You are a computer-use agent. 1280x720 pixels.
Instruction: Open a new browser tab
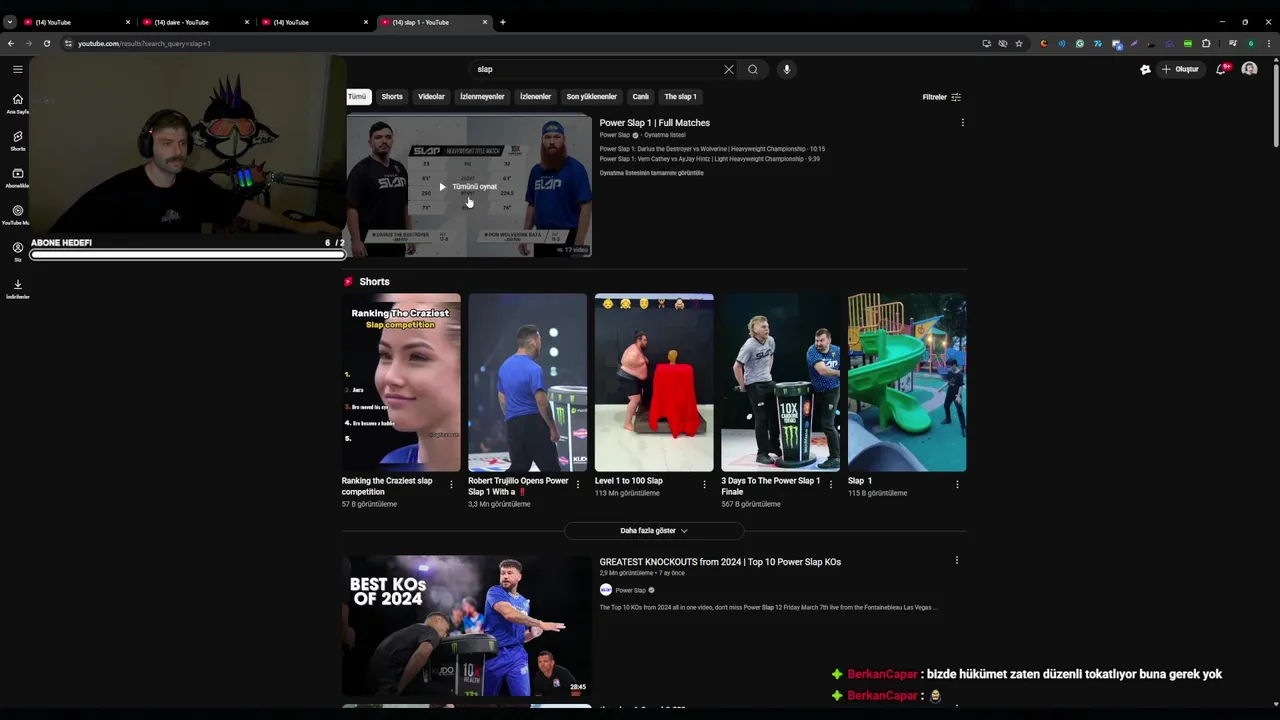point(502,22)
